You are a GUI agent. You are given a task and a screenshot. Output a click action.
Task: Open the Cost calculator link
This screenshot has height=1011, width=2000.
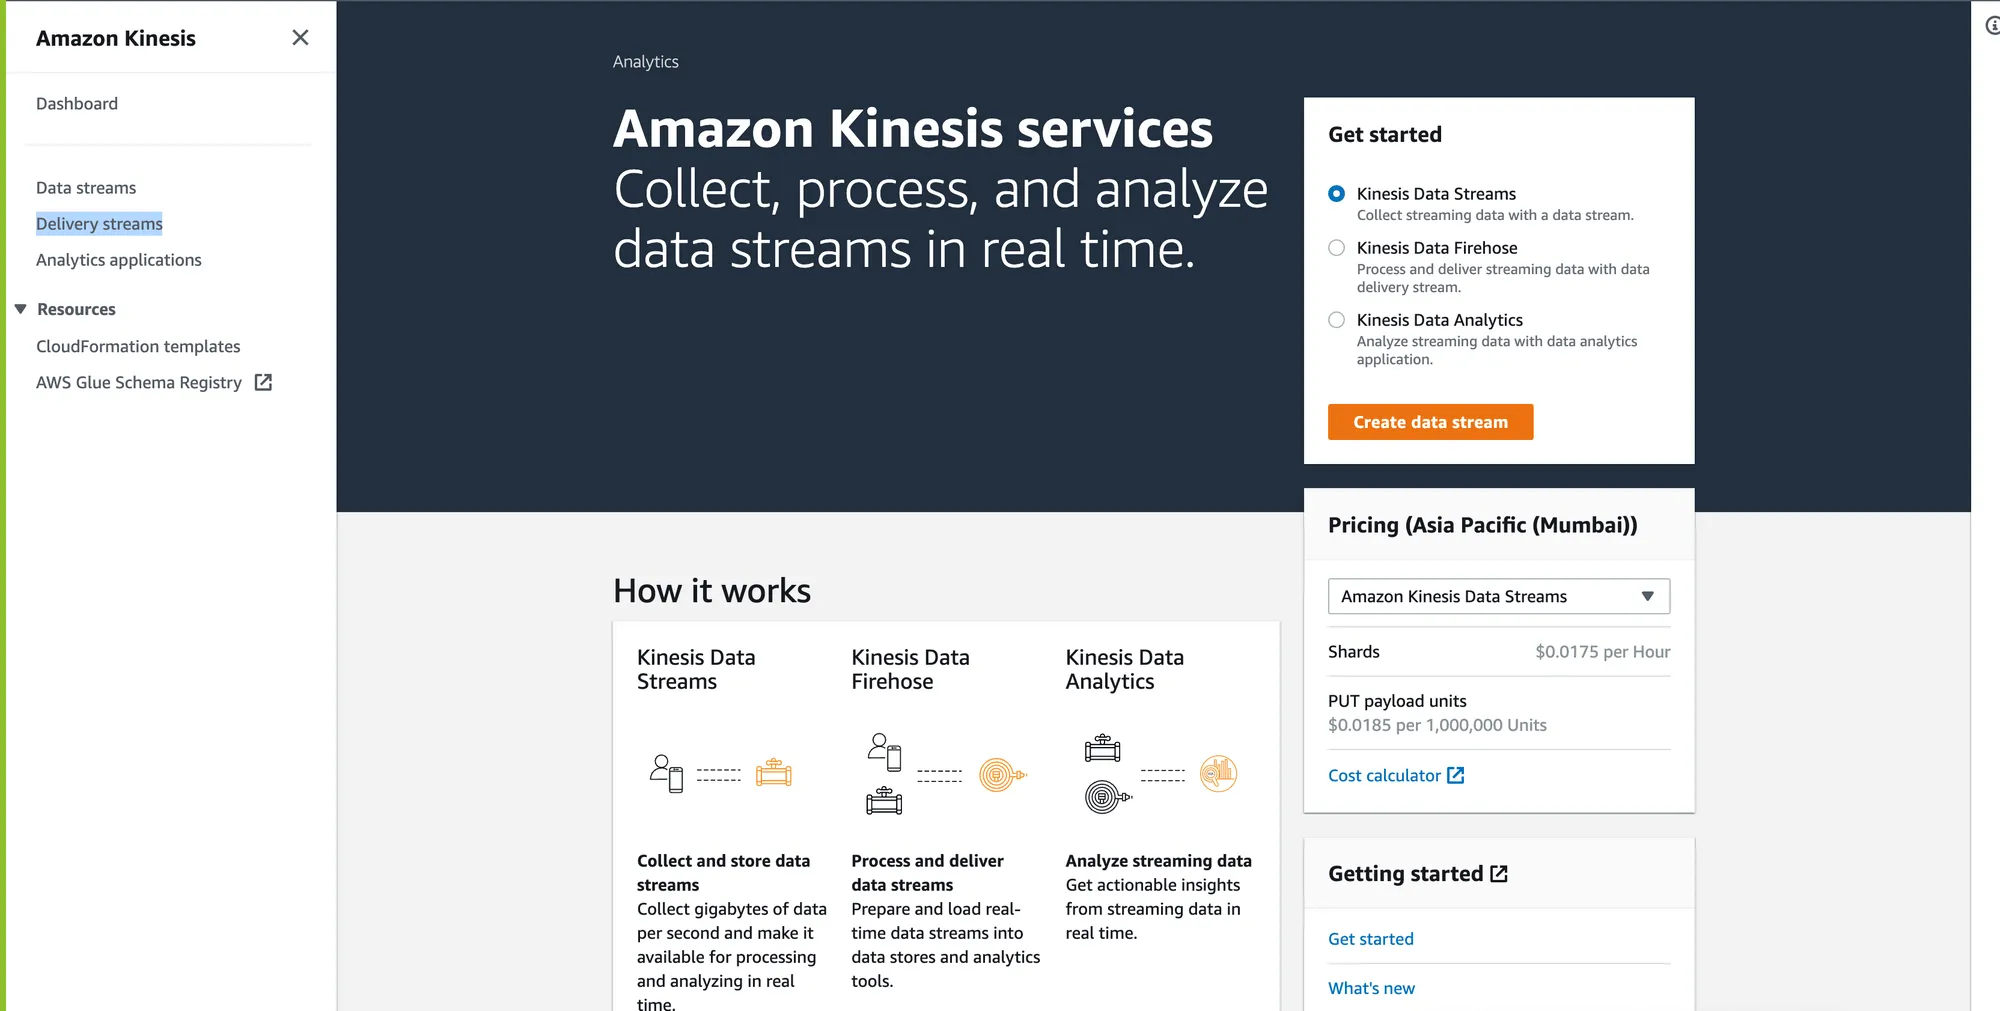(1384, 775)
